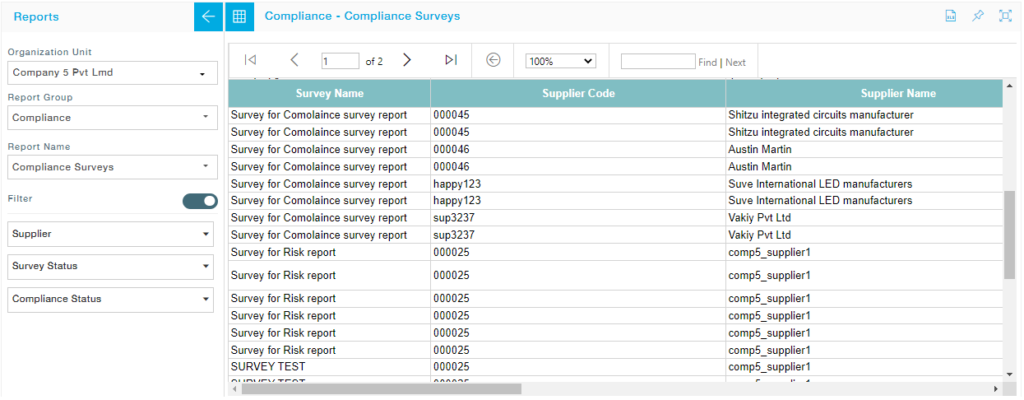The height and width of the screenshot is (400, 1024).
Task: Open the Organization Unit dropdown
Action: (x=112, y=73)
